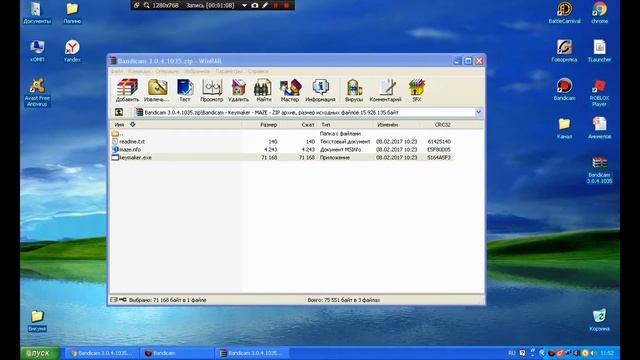Click the Папино folder desktop icon
Viewport: 640px width, 360px height.
[72, 13]
